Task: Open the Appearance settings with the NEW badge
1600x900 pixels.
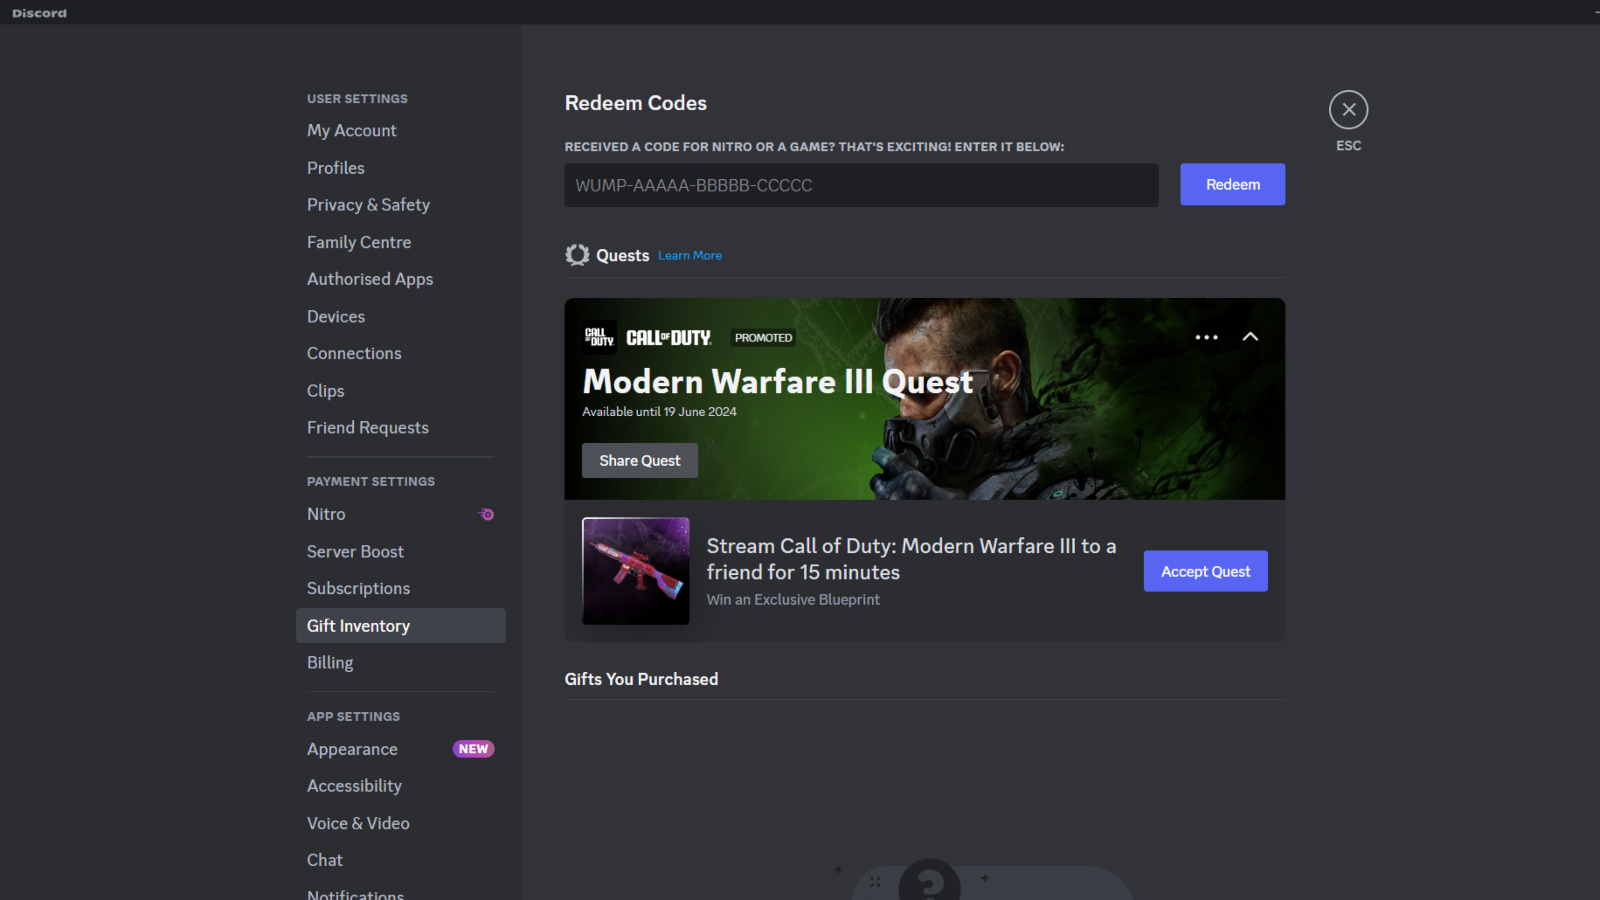Action: point(352,748)
